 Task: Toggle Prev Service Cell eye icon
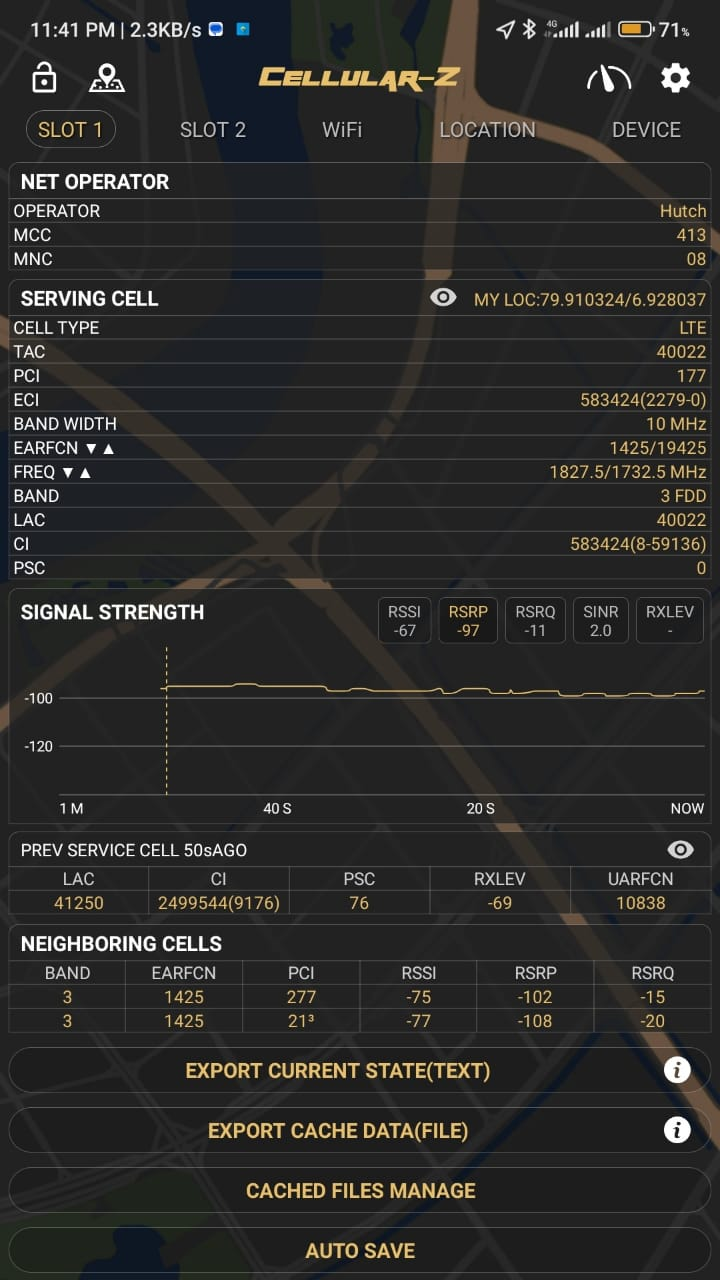pos(680,849)
